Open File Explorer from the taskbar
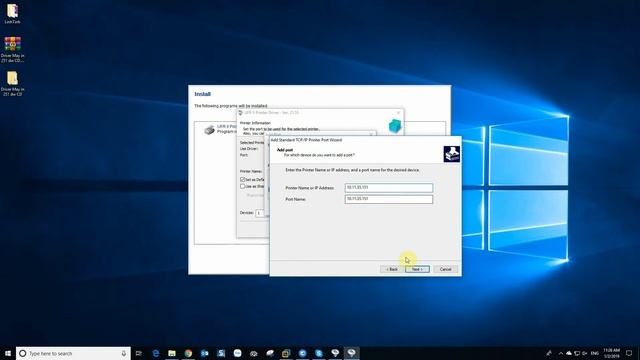 point(172,353)
